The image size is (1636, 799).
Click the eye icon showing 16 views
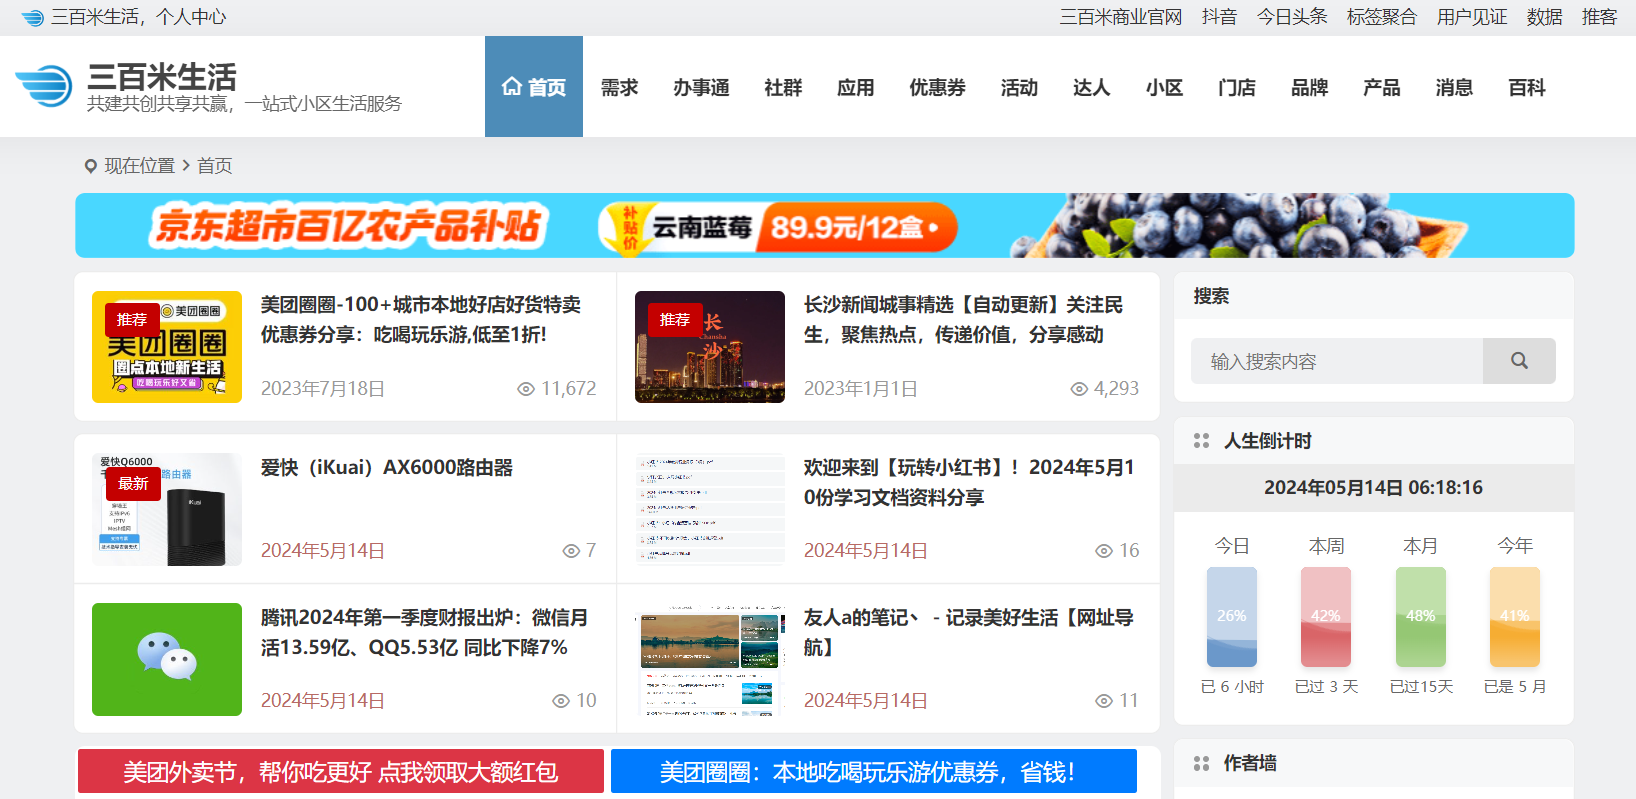(1104, 551)
